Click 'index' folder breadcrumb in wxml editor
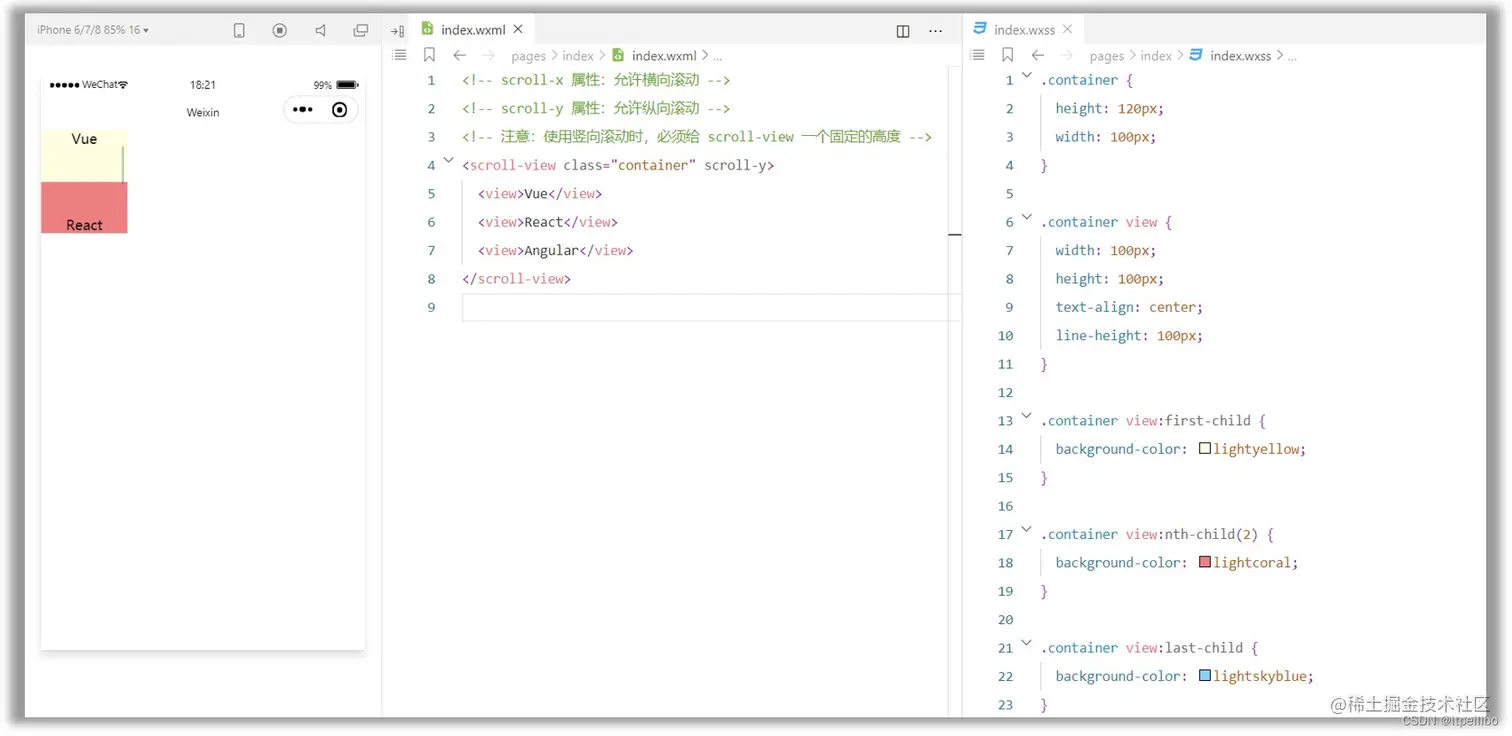Screen dimensions: 1512x736 pos(578,56)
